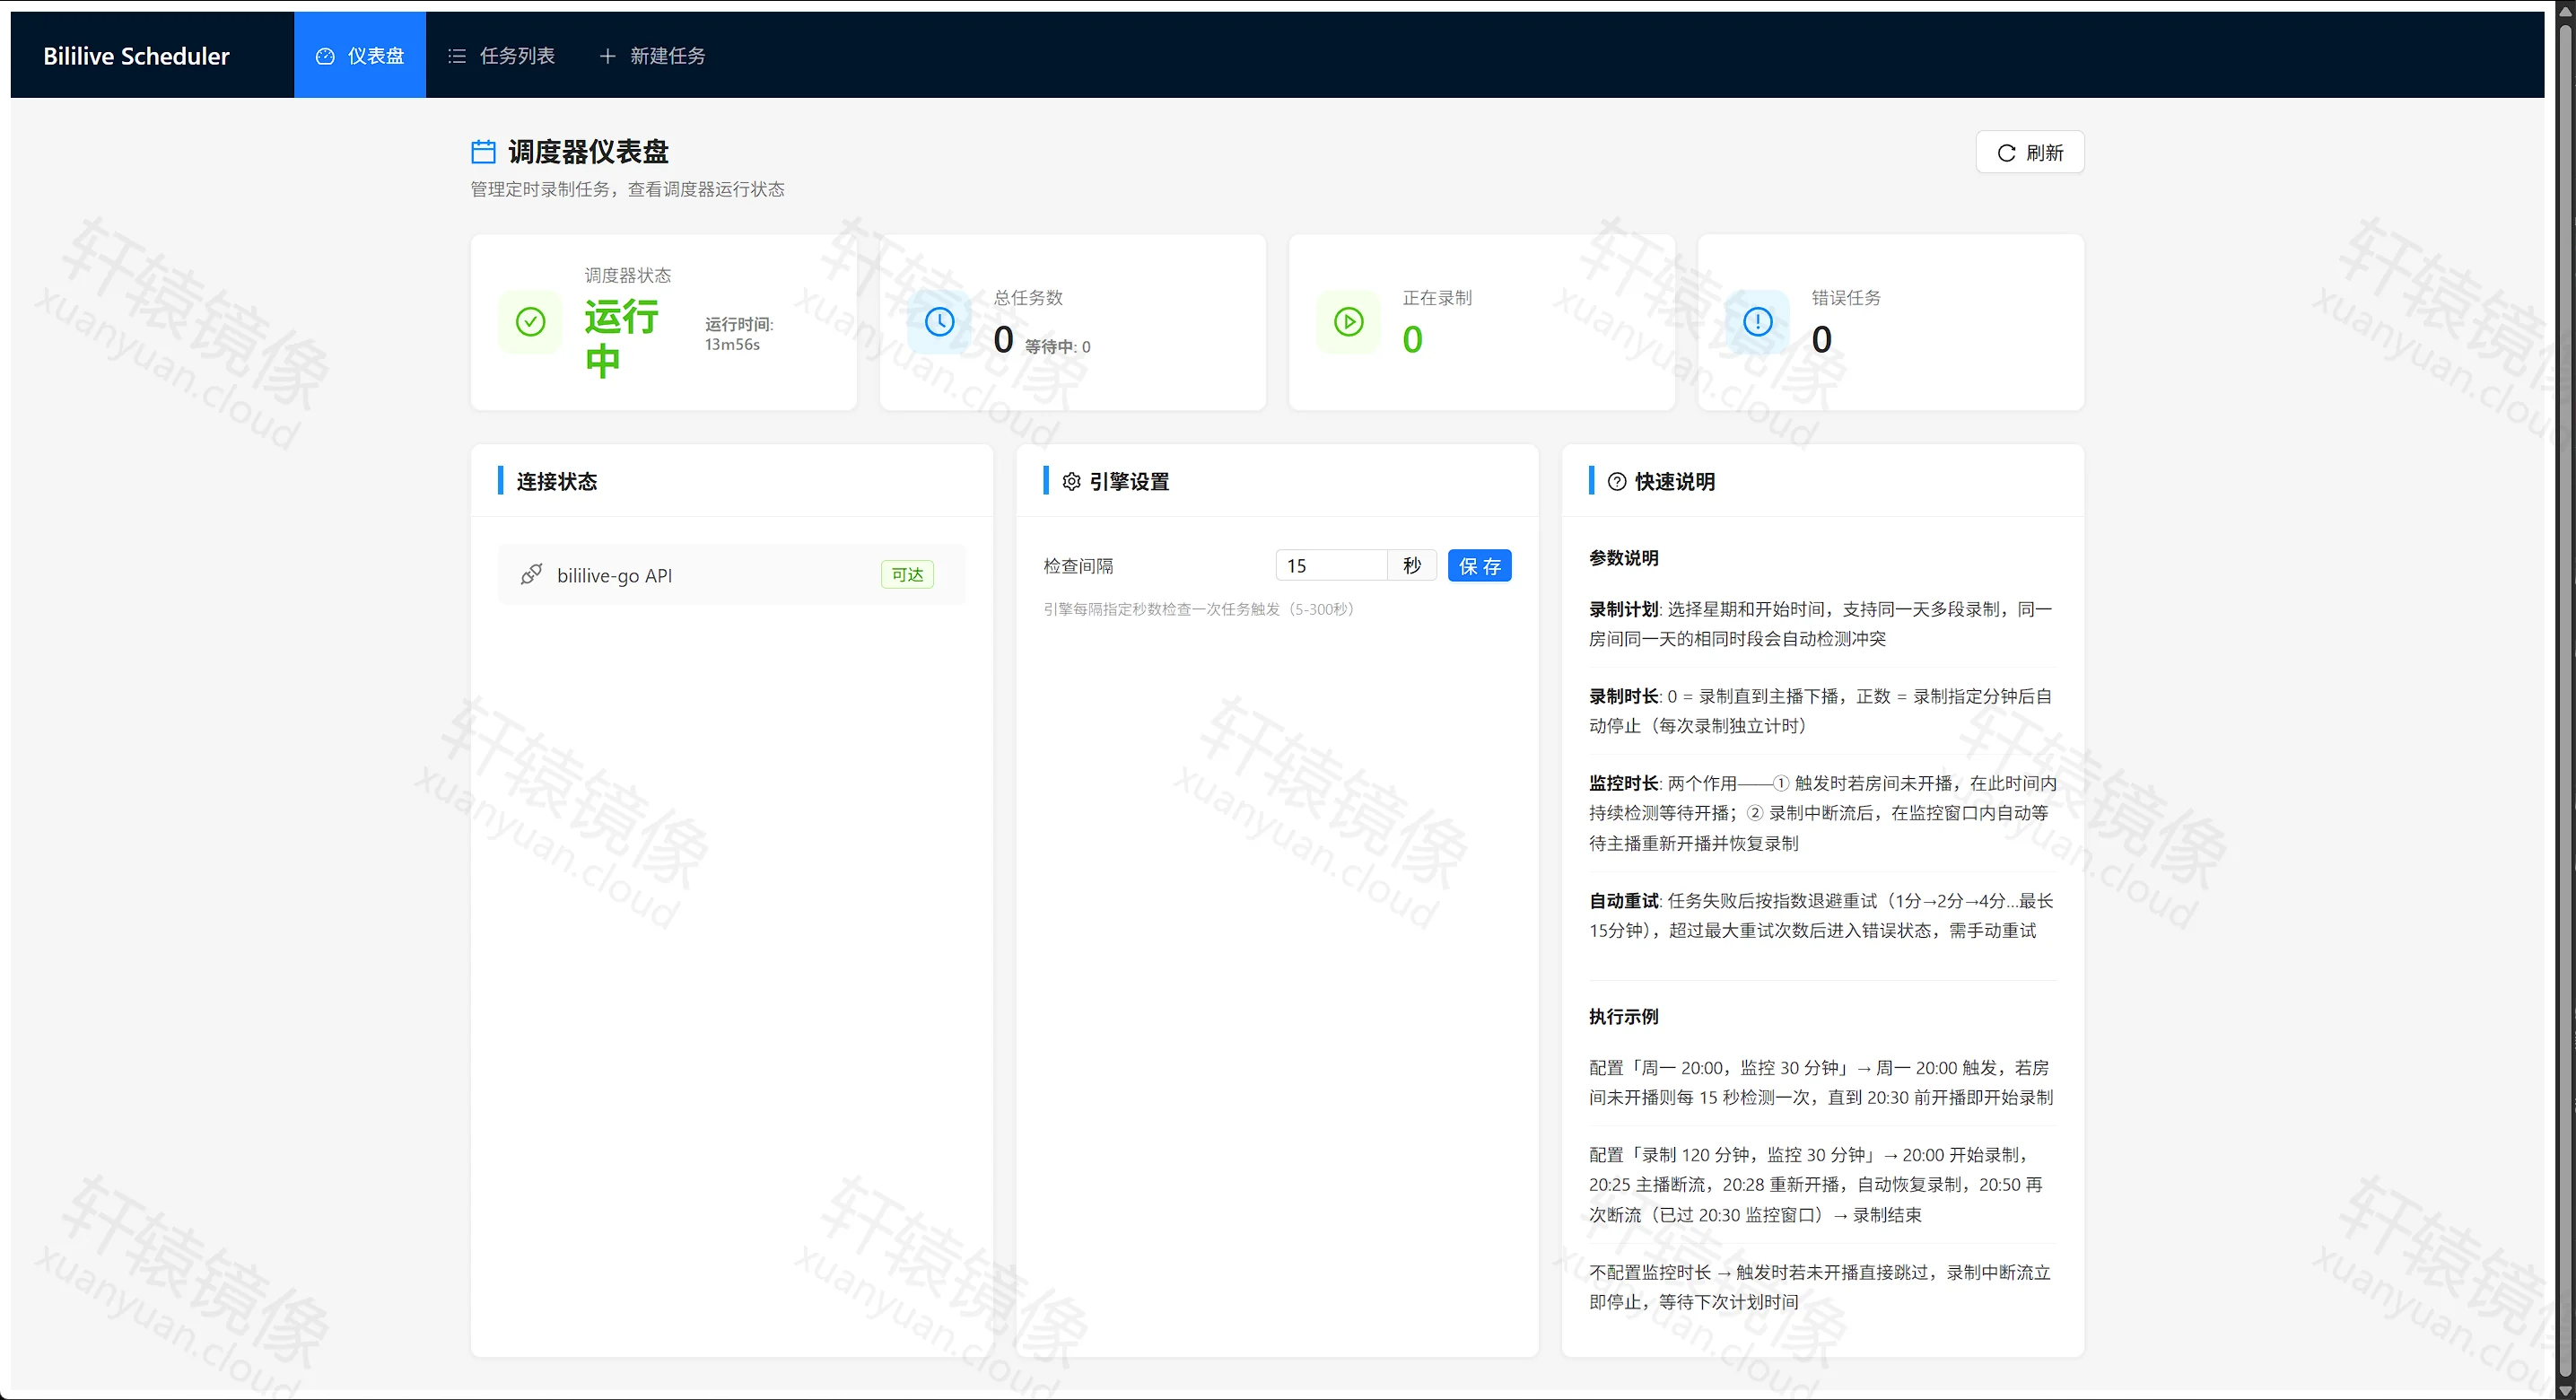2576x1400 pixels.
Task: Click the Bililive Scheduler logo text
Action: pyautogui.click(x=136, y=56)
